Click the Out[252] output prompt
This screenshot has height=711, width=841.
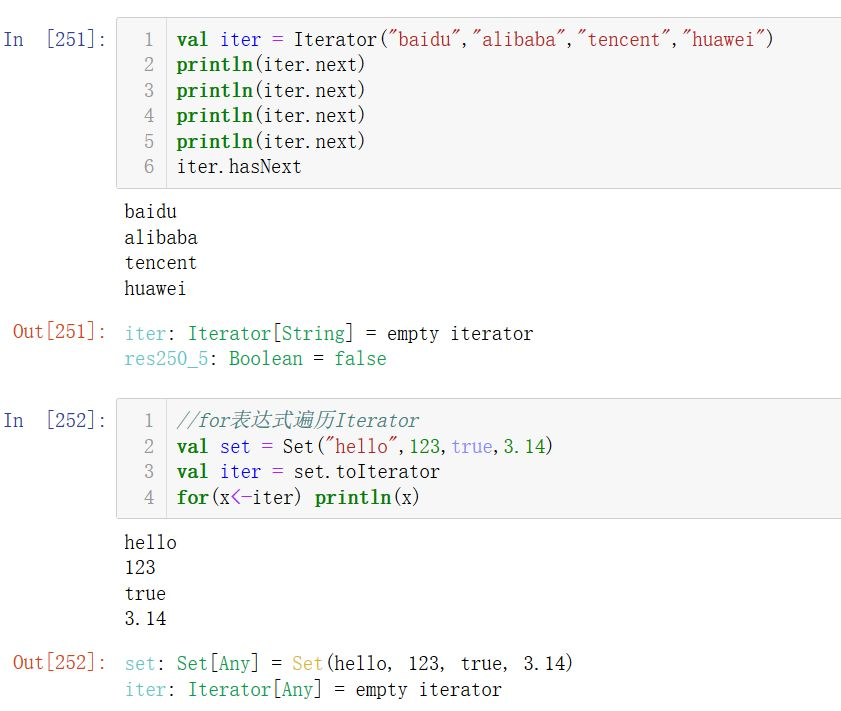[x=58, y=663]
